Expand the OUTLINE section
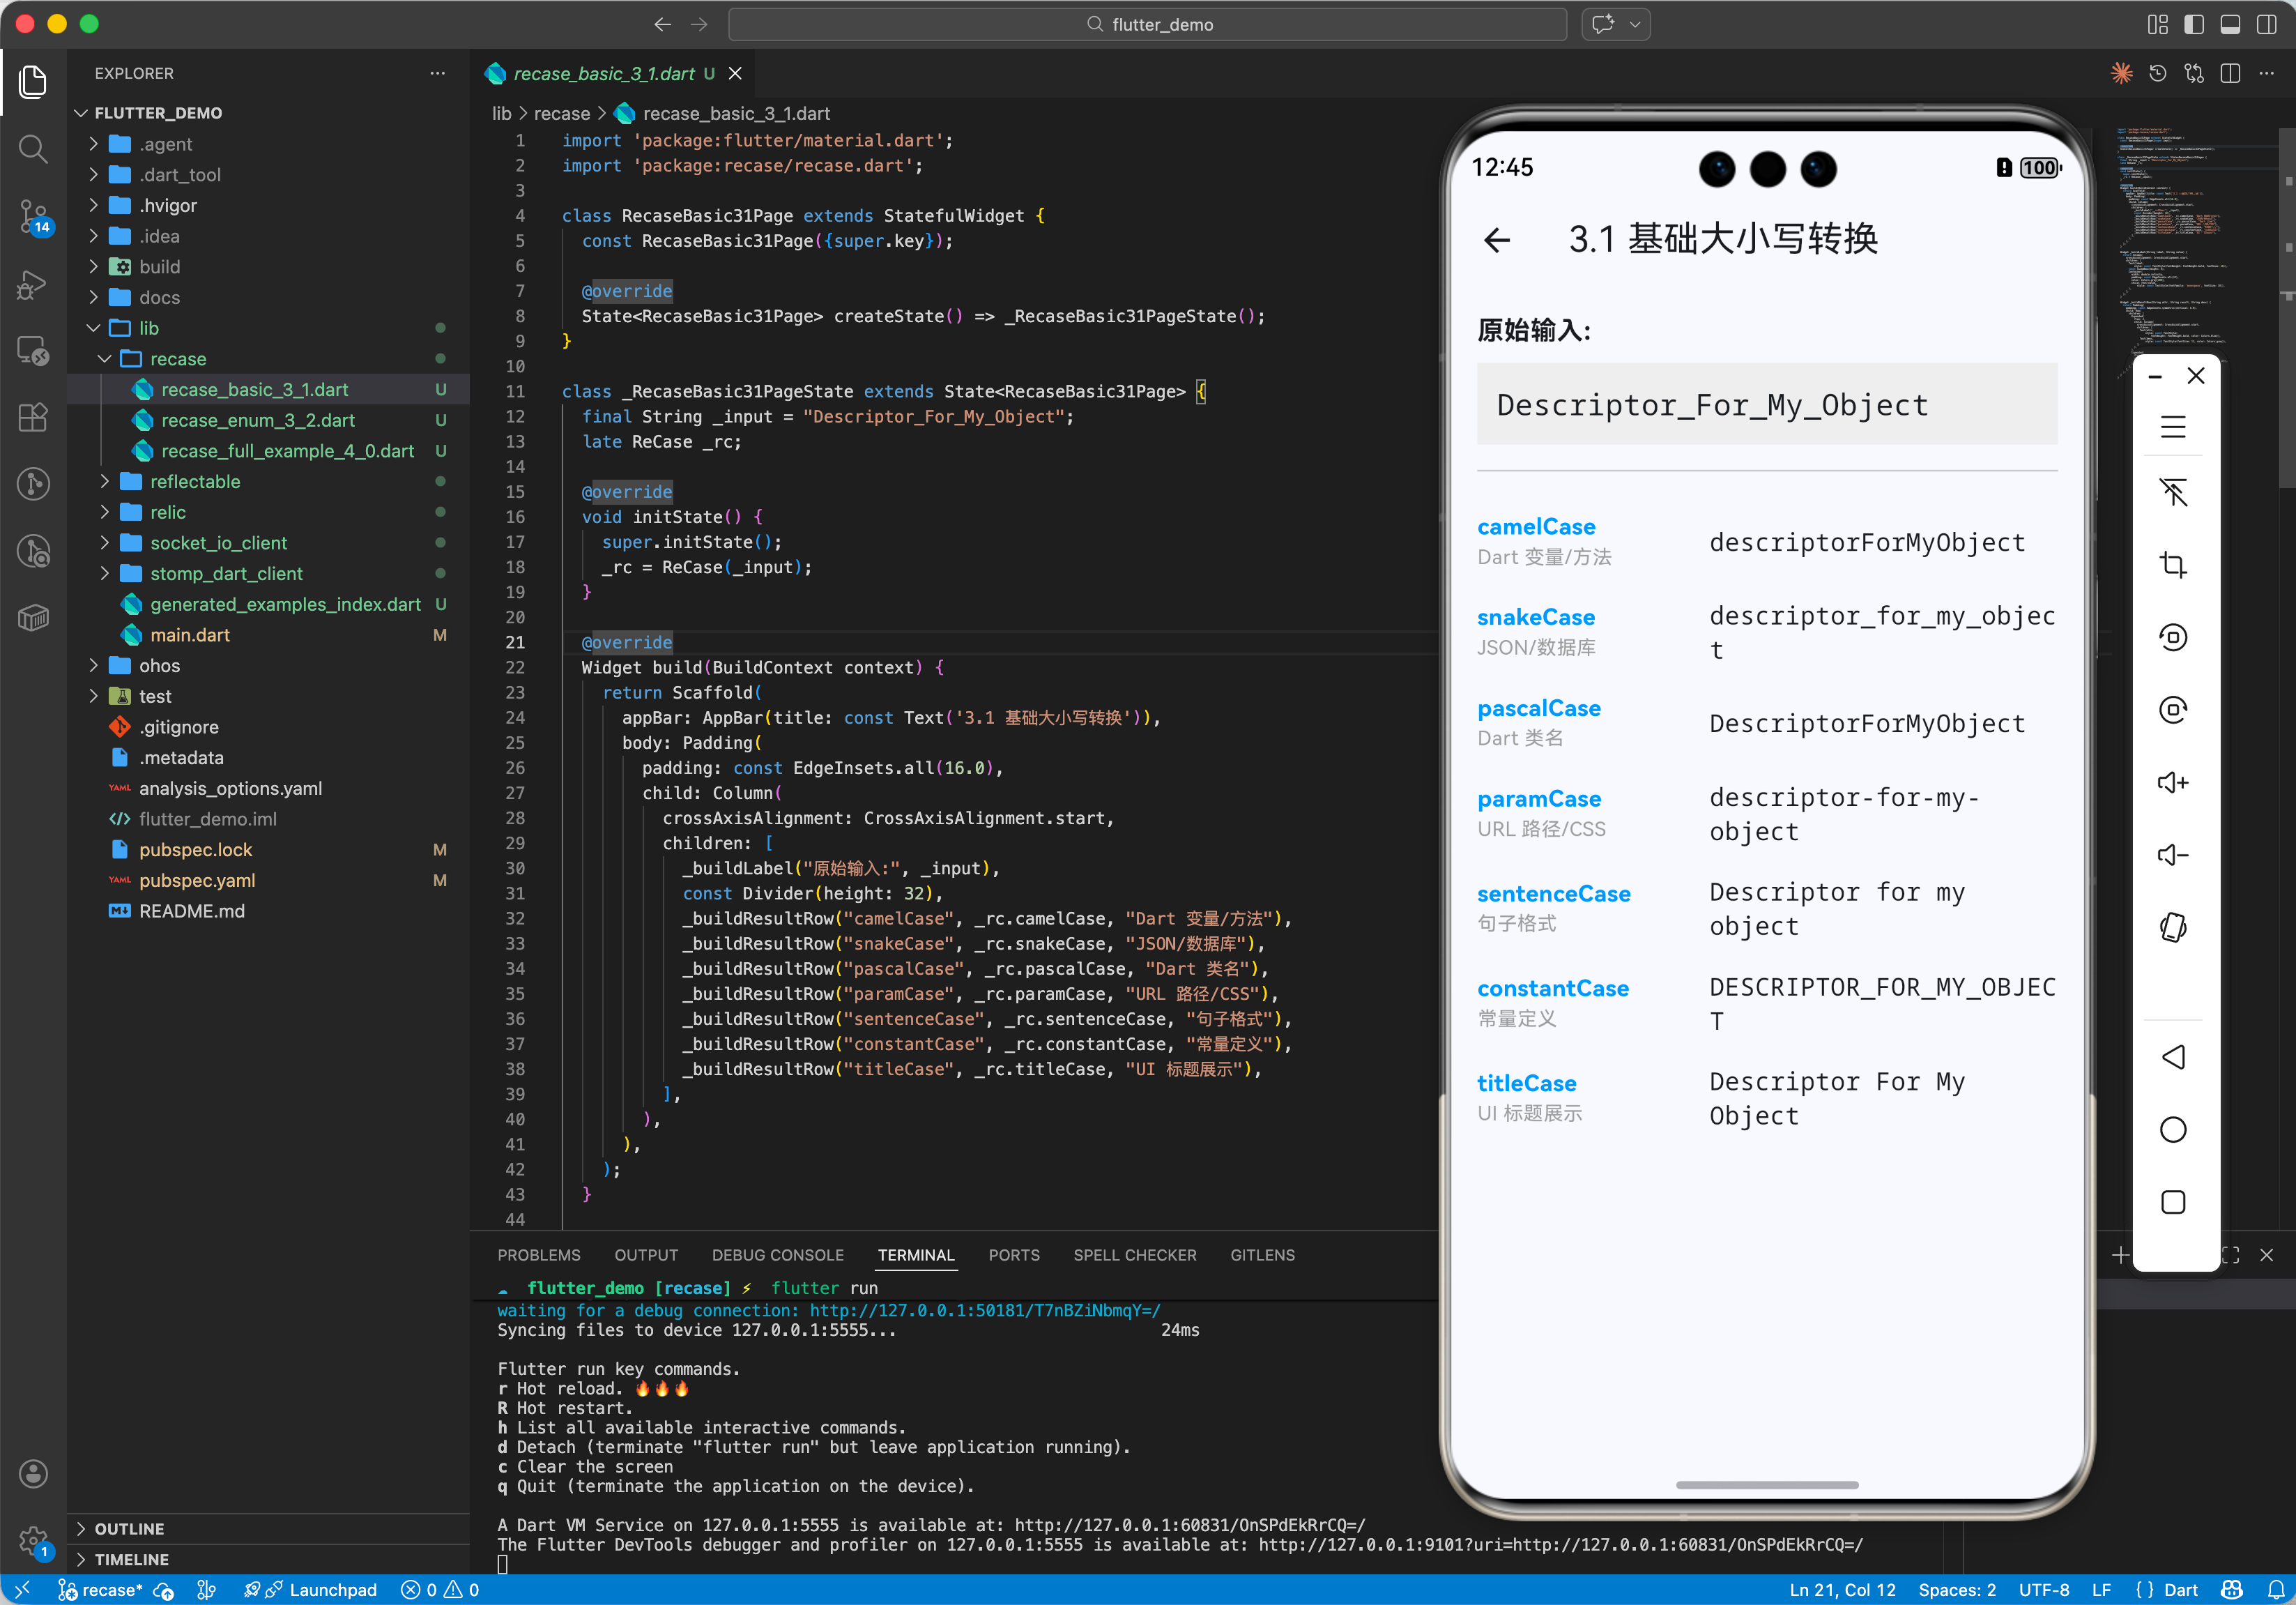The width and height of the screenshot is (2296, 1605). [x=129, y=1528]
